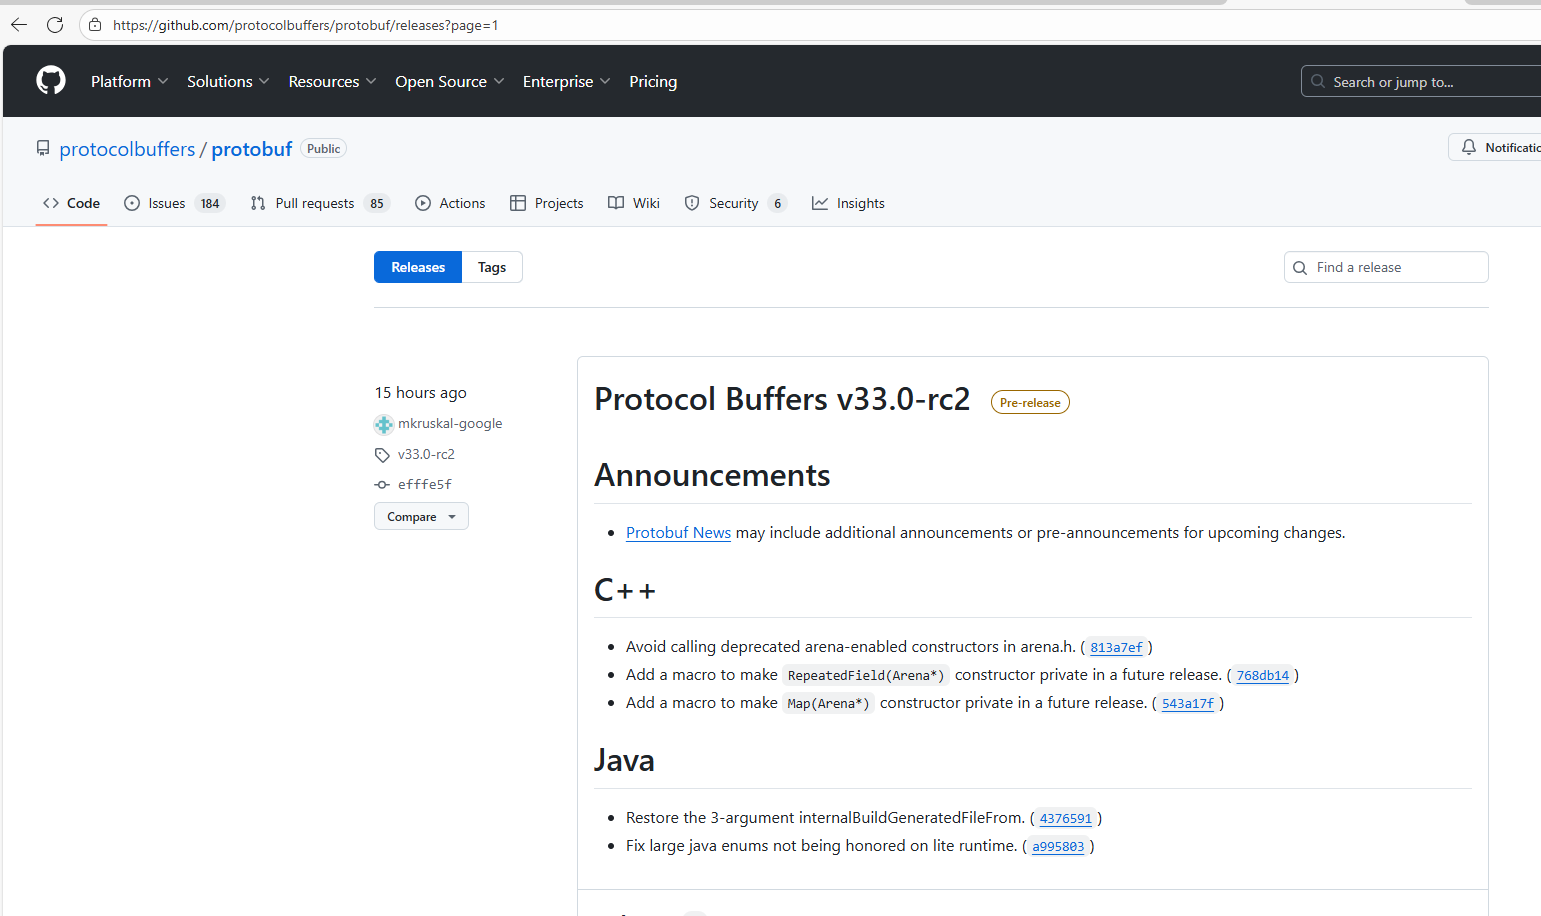This screenshot has height=916, width=1541.
Task: Click the GitHub logo icon
Action: point(51,80)
